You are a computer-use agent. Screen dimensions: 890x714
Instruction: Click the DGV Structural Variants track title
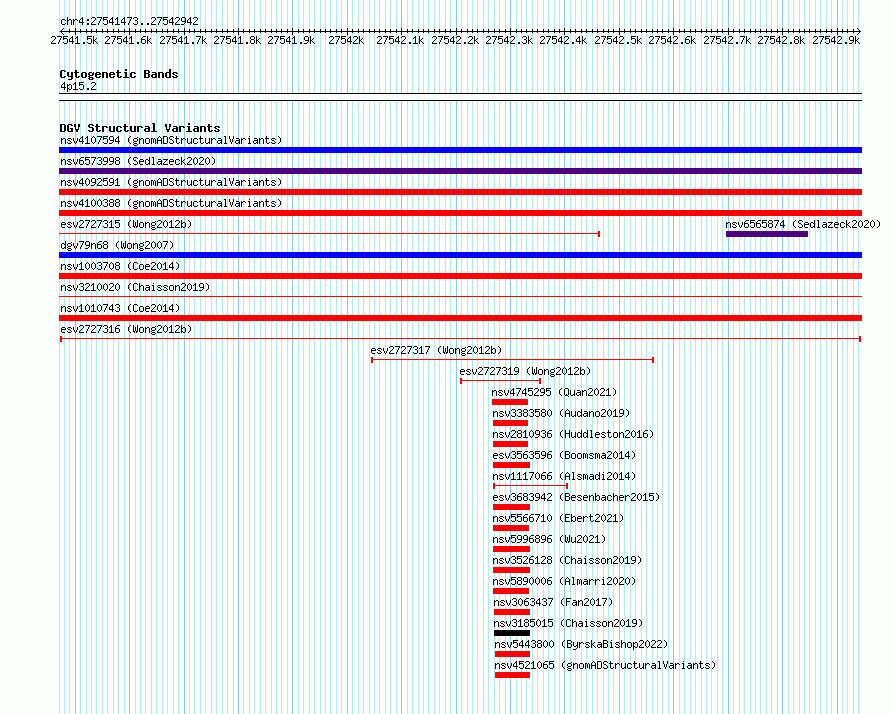(140, 128)
